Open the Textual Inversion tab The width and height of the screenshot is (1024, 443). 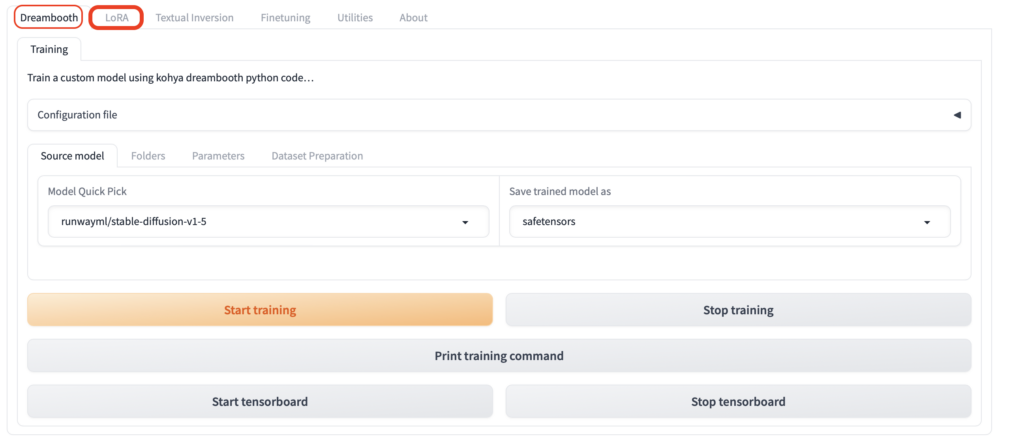pyautogui.click(x=194, y=18)
